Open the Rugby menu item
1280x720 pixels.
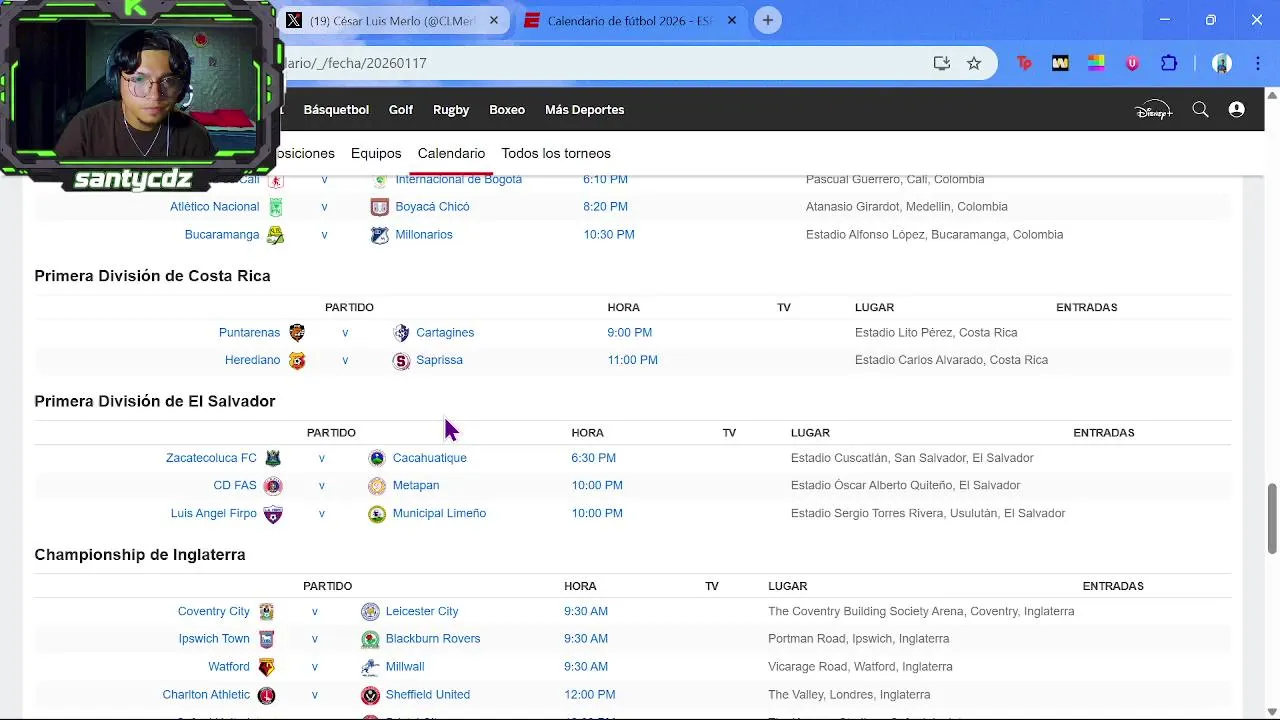[451, 110]
